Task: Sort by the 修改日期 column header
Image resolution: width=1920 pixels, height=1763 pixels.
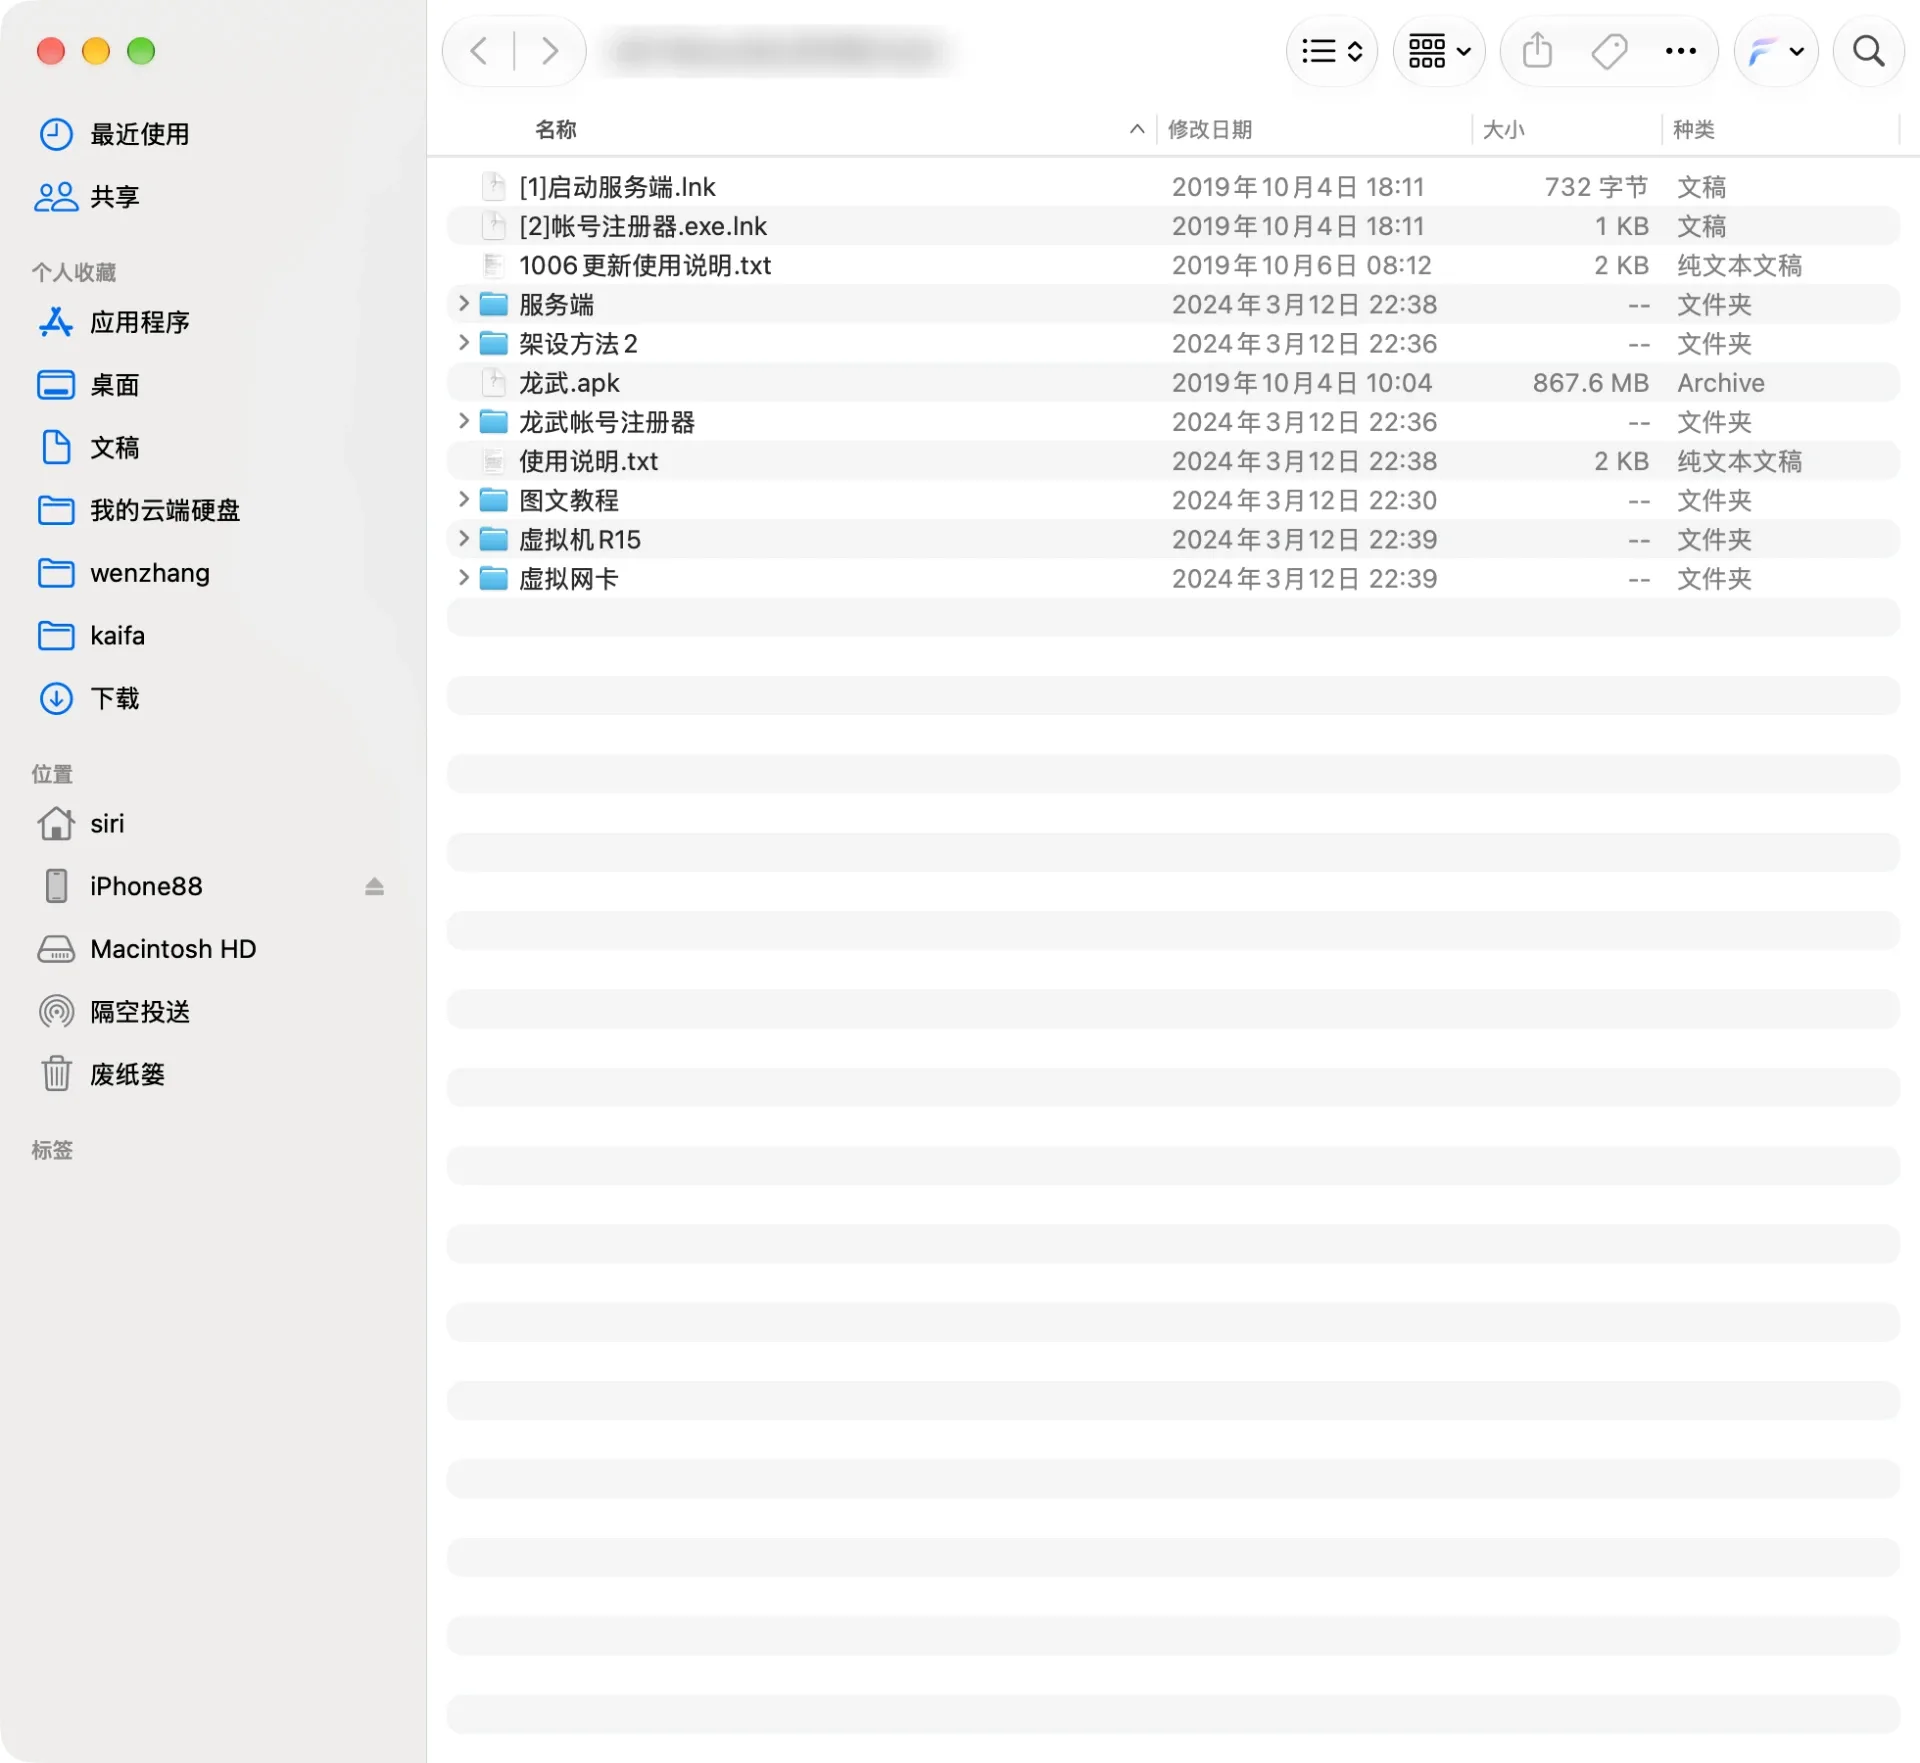Action: point(1210,129)
